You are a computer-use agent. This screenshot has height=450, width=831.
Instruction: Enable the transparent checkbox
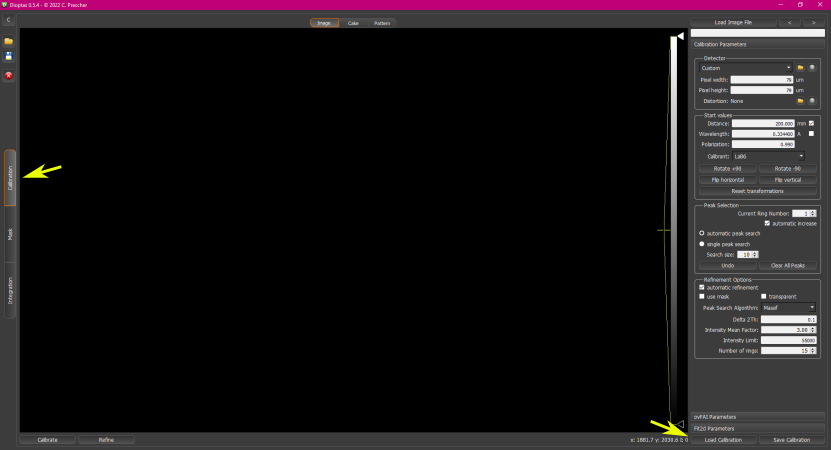click(x=764, y=297)
